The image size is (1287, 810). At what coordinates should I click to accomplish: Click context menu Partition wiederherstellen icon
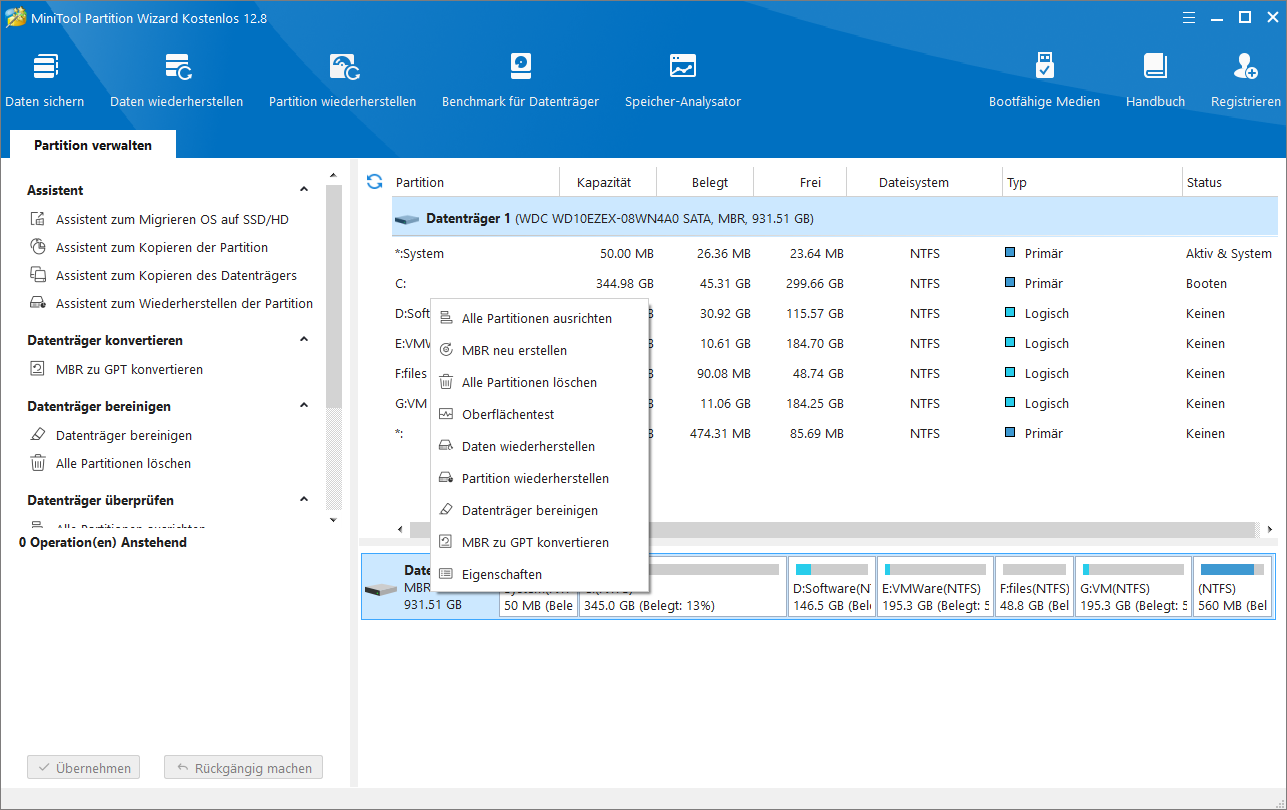coord(446,478)
